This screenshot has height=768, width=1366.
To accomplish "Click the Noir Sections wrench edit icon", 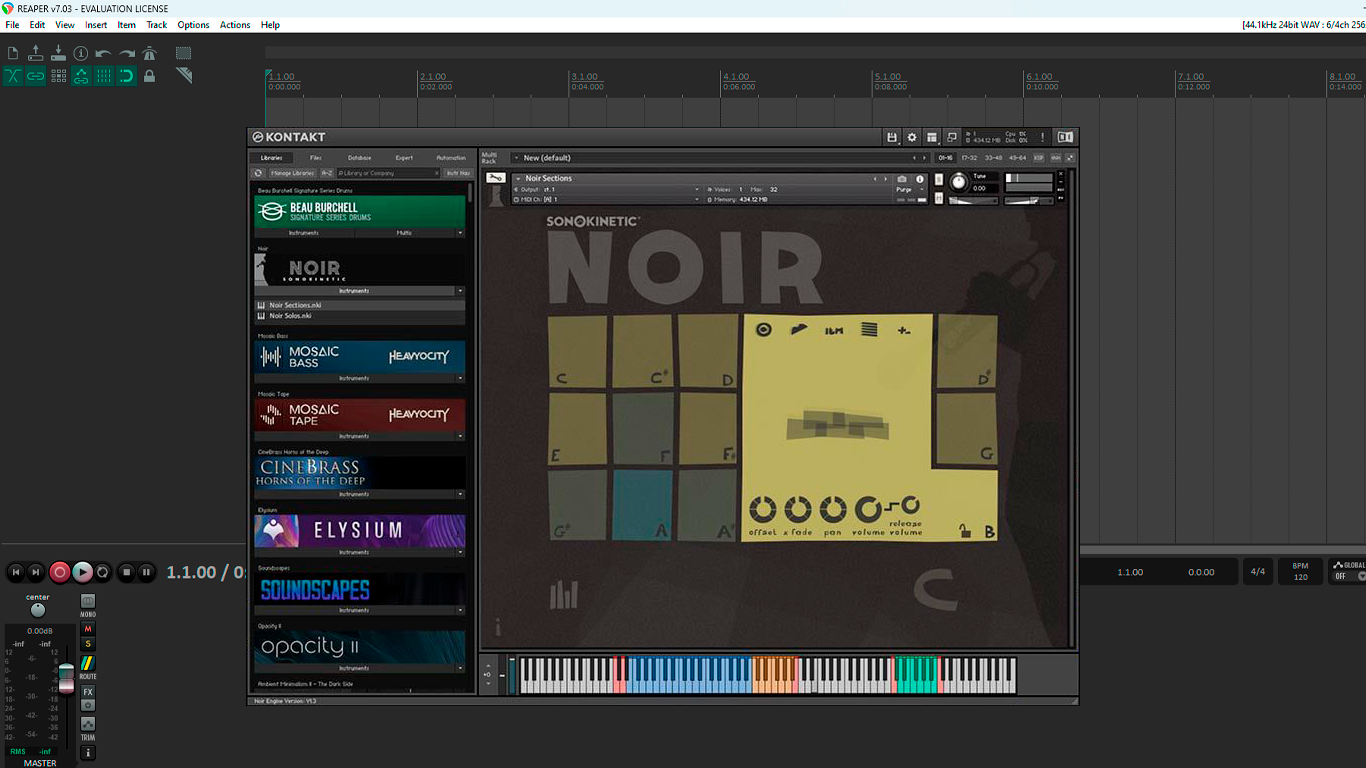I will [x=495, y=178].
